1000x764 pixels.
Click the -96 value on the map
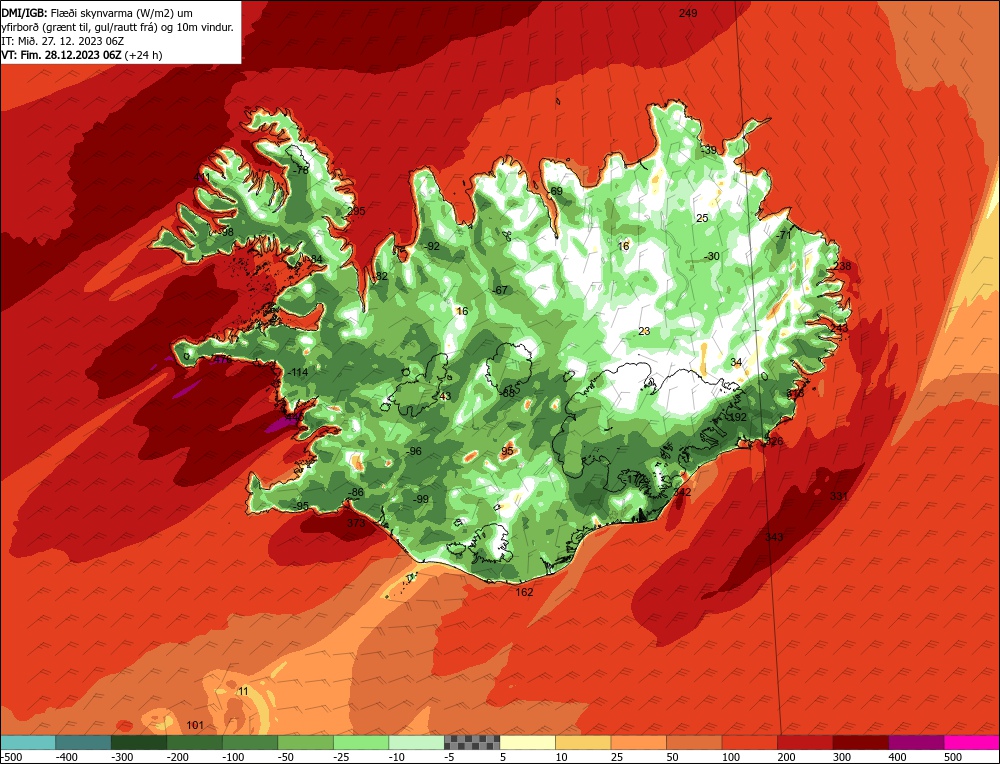(413, 452)
